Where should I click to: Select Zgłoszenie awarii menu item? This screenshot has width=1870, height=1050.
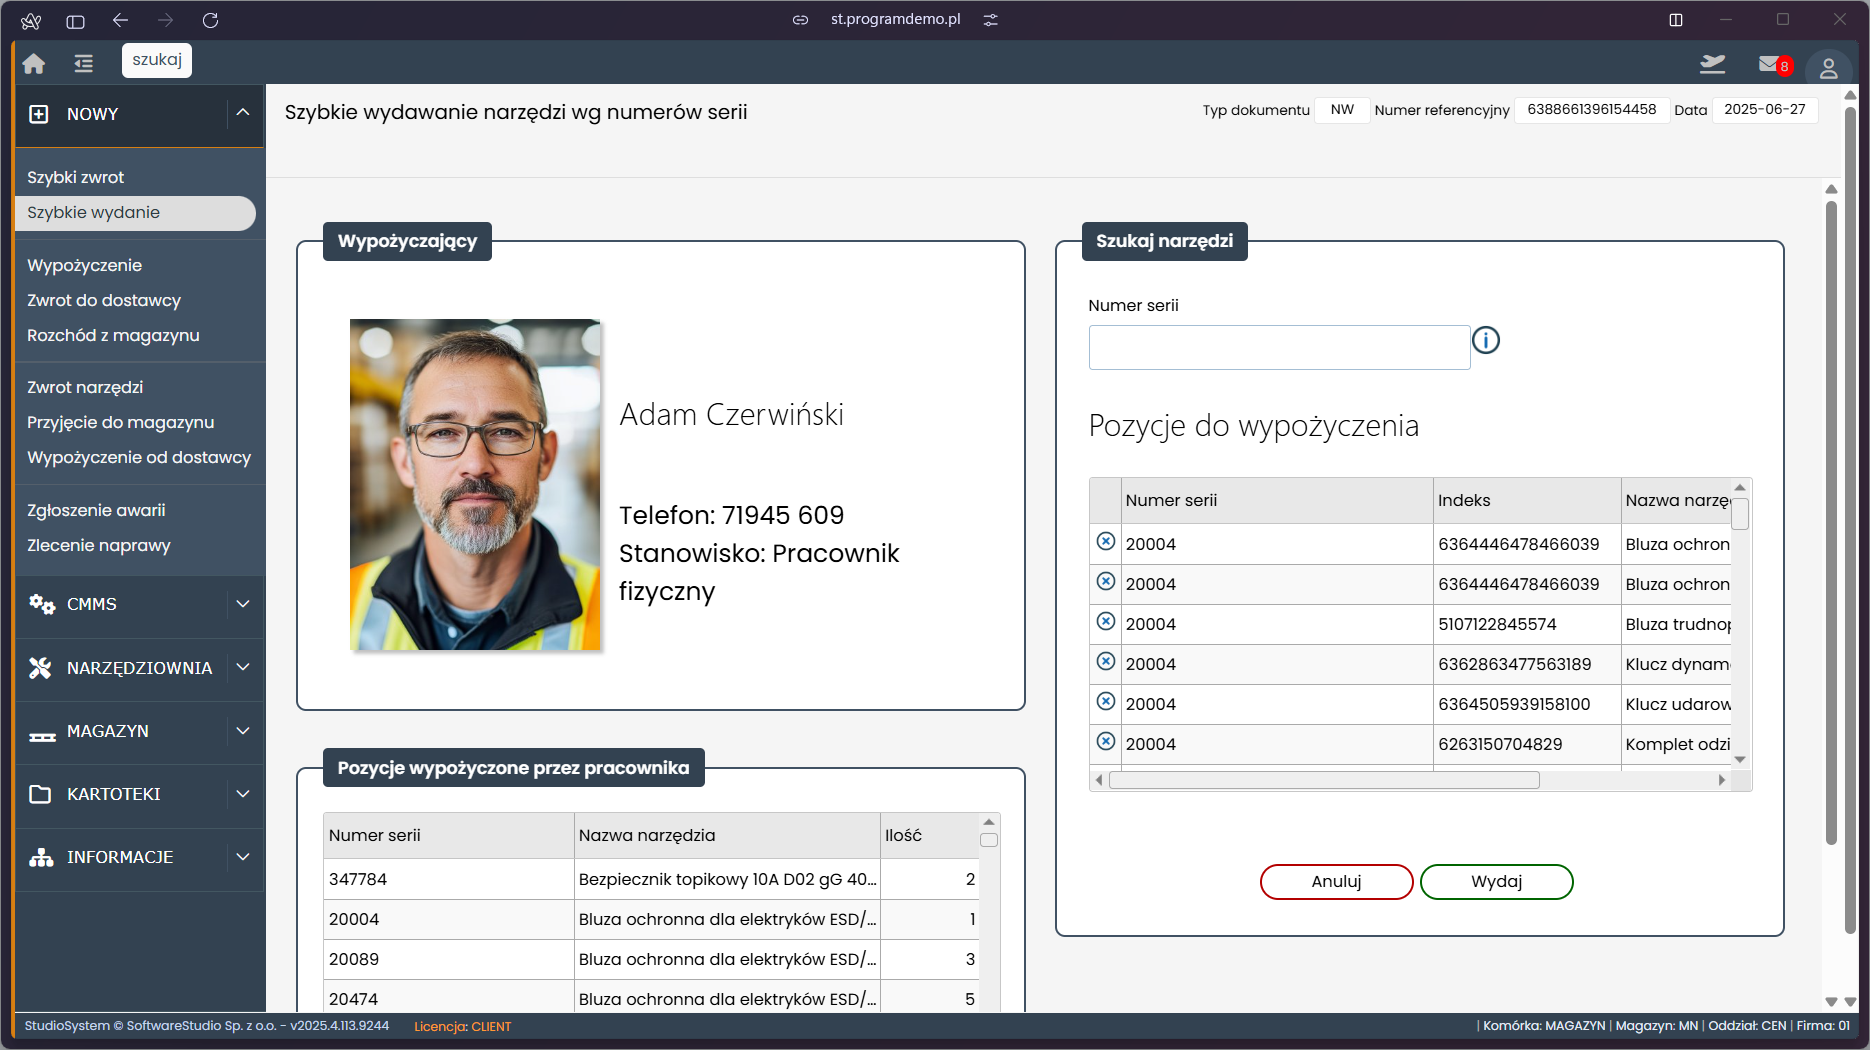click(x=96, y=511)
